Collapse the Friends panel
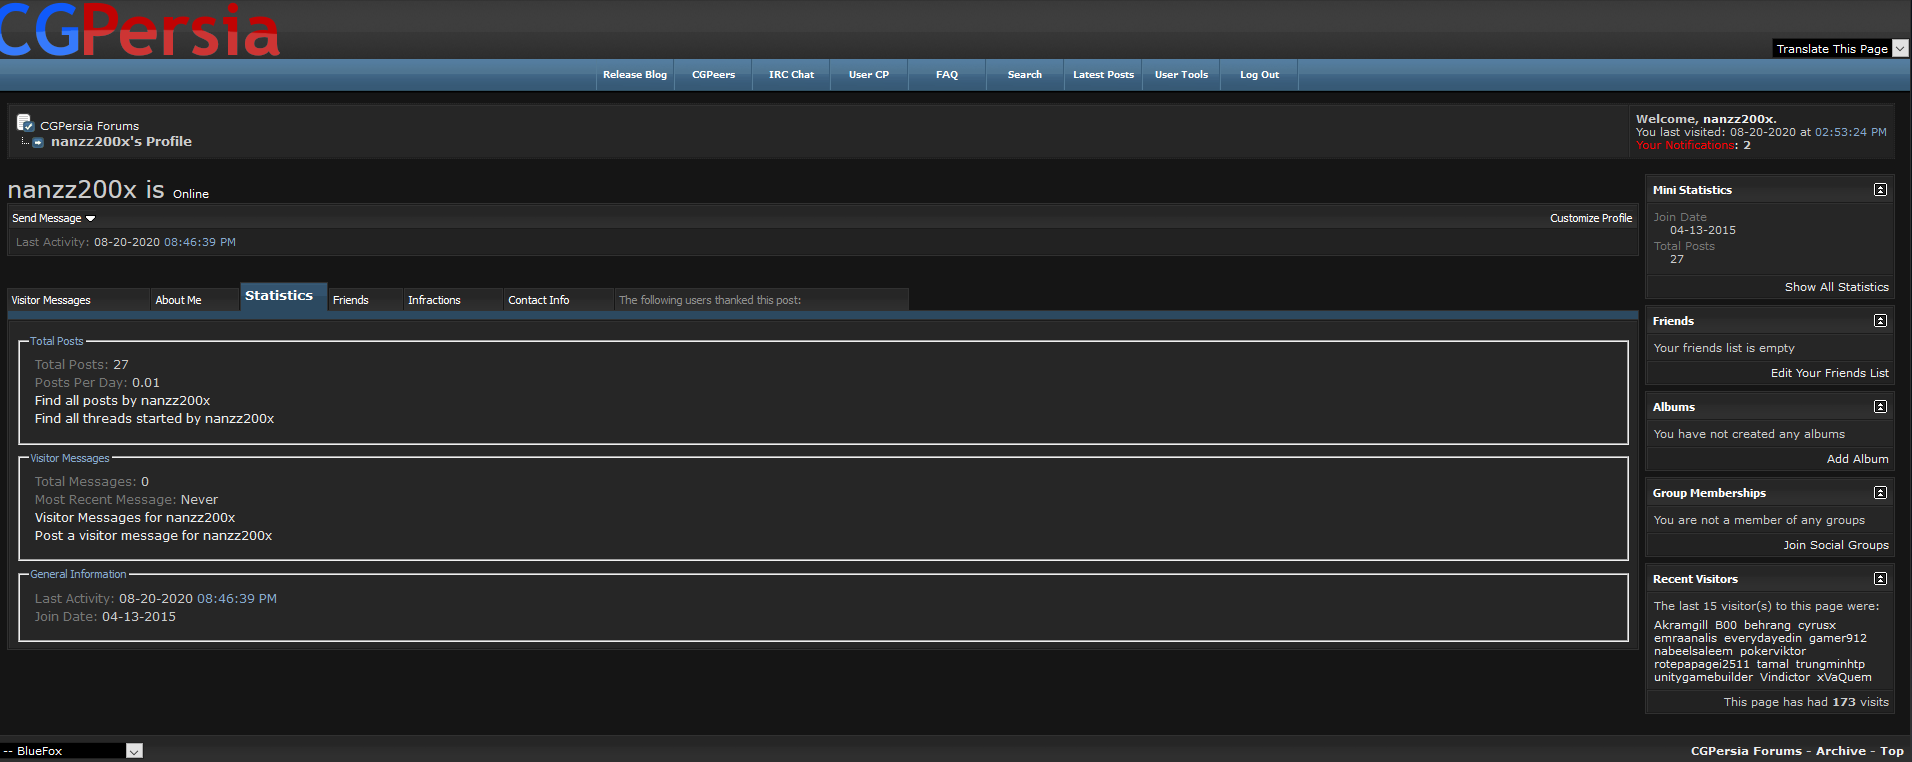This screenshot has height=762, width=1912. point(1880,321)
